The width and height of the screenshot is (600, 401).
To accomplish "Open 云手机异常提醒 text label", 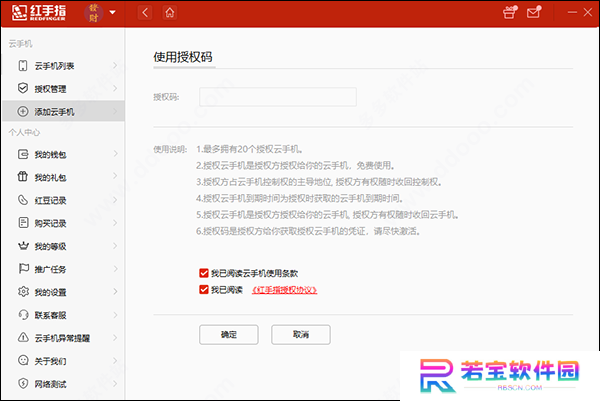I will [x=62, y=338].
